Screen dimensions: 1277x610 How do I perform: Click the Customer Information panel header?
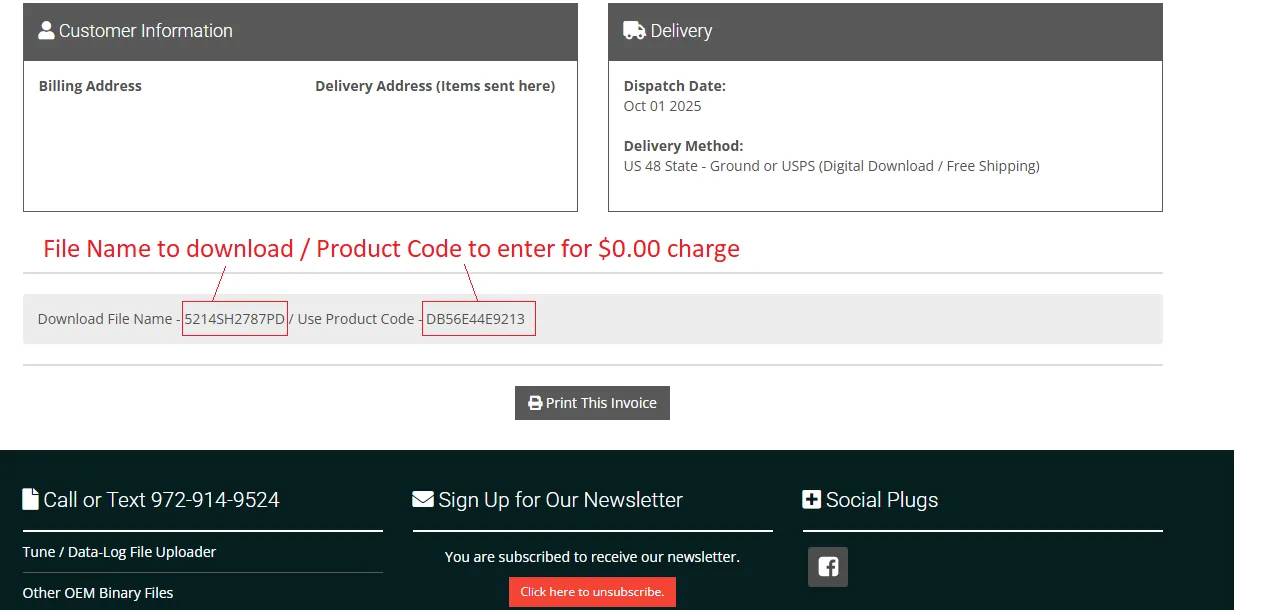tap(300, 31)
